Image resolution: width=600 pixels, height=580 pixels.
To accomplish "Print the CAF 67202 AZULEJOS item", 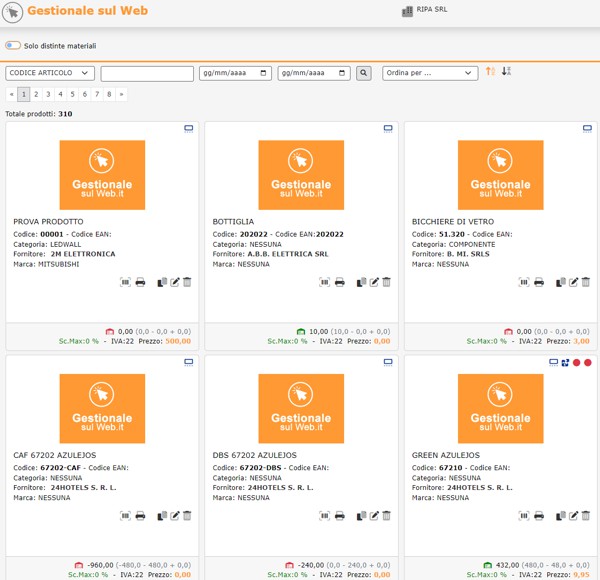I will [x=140, y=516].
